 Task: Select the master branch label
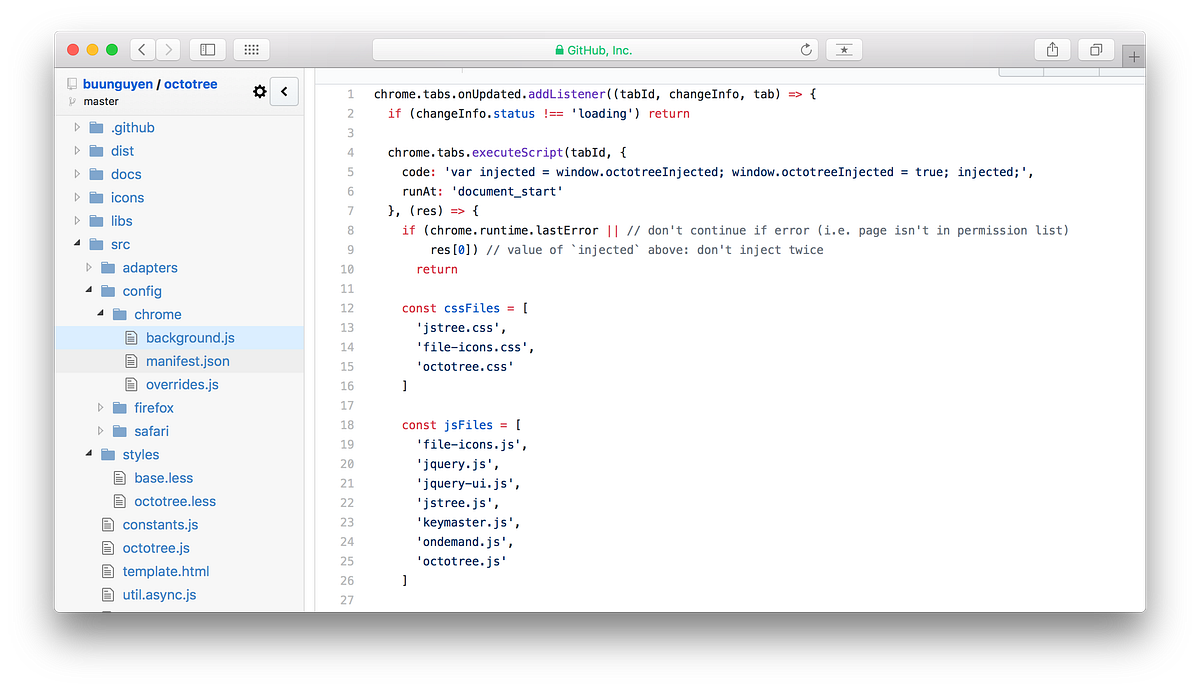click(x=100, y=101)
